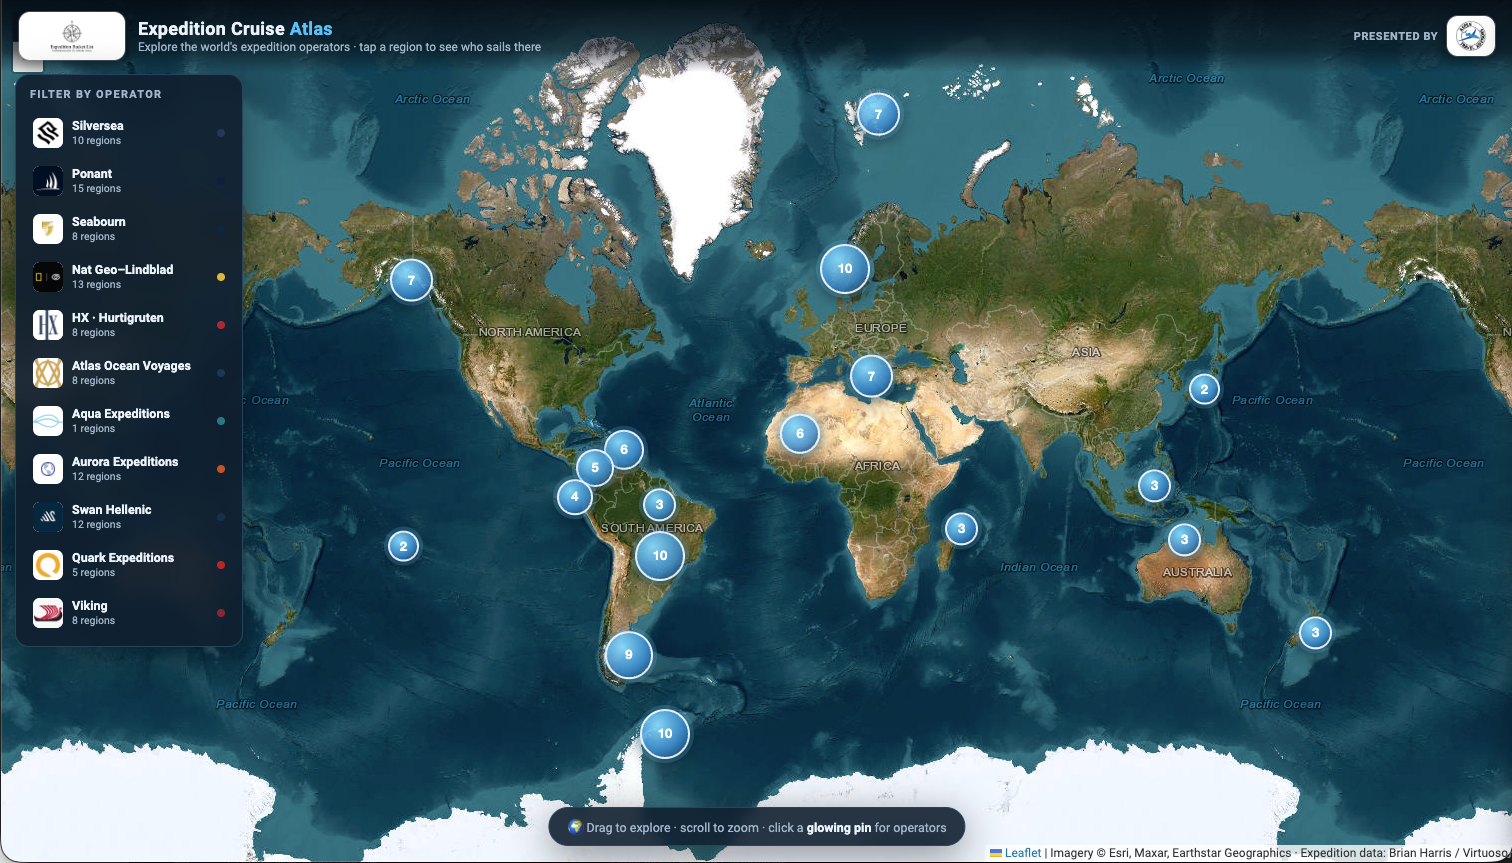The height and width of the screenshot is (863, 1512).
Task: Select the Quark Expeditions orange ring logo
Action: click(x=48, y=565)
